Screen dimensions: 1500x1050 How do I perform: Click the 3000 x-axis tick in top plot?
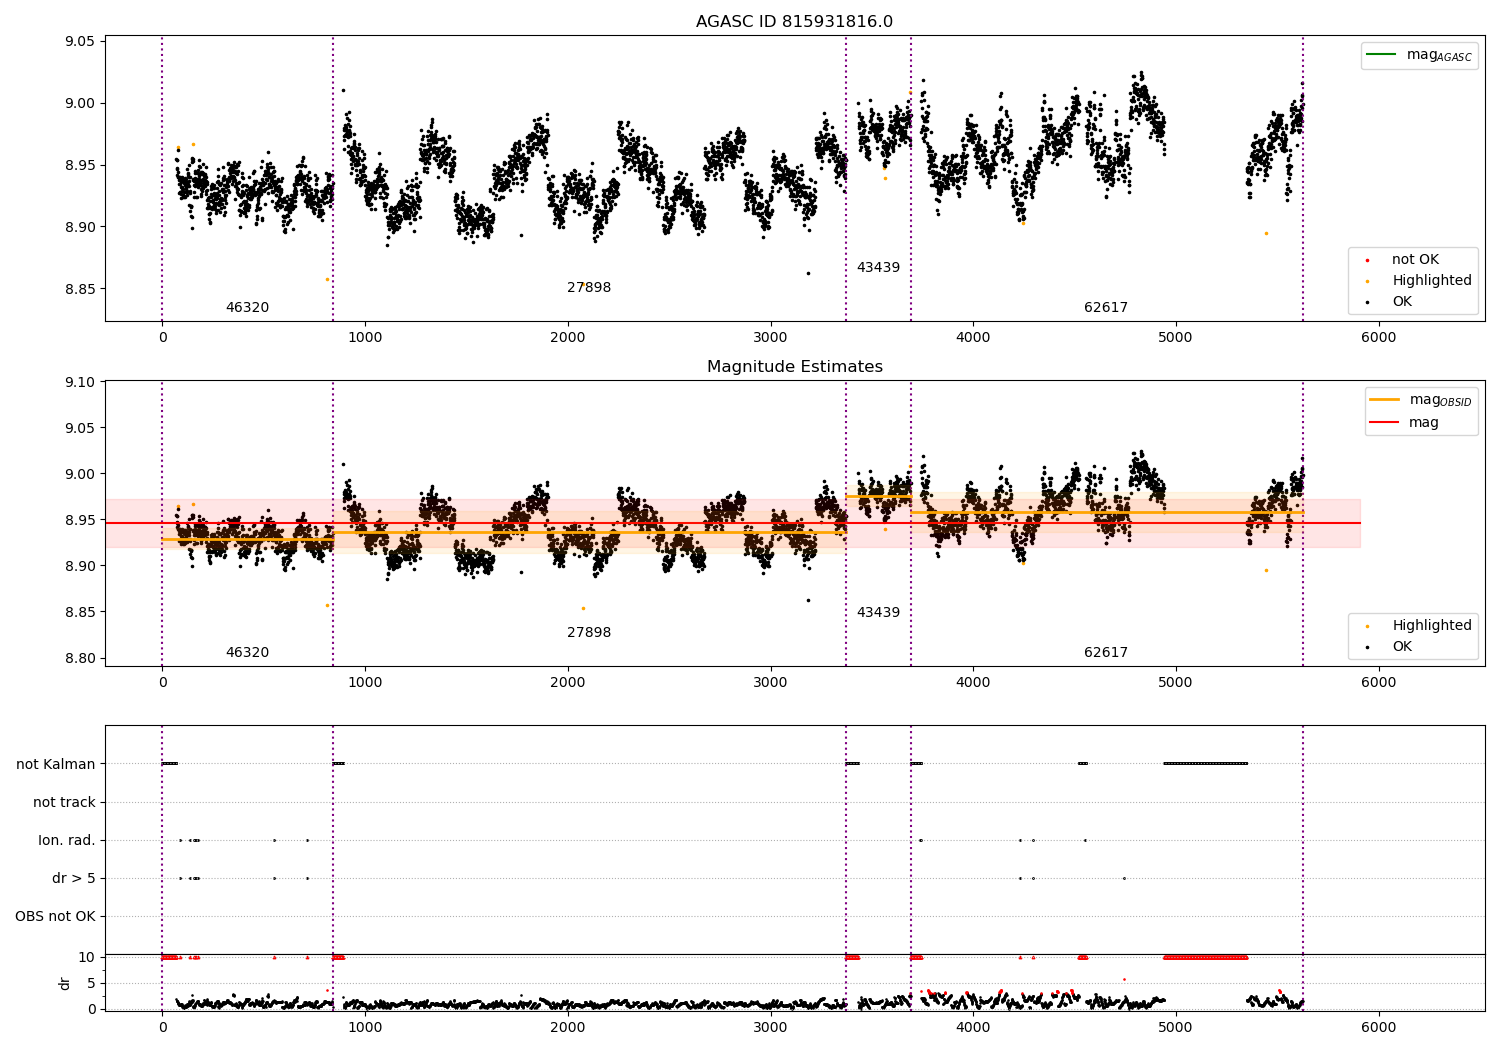(770, 338)
